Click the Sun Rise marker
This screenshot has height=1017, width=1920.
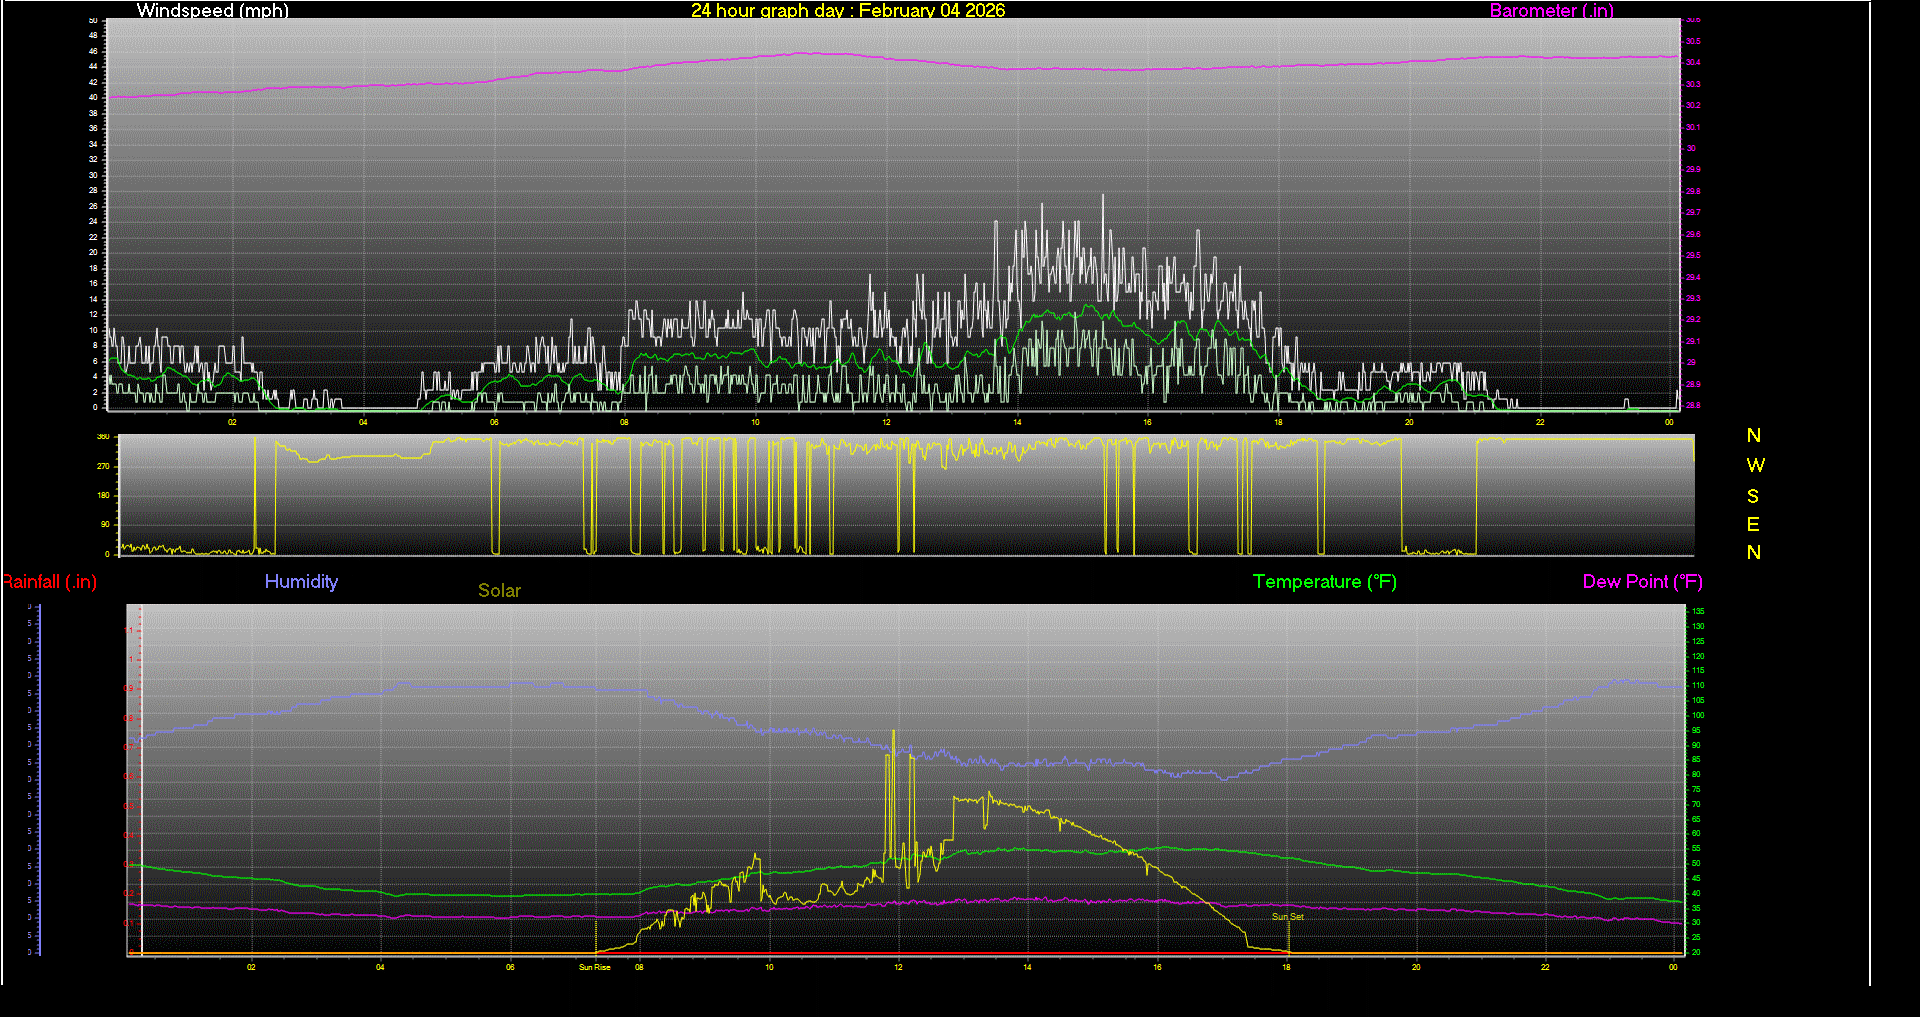tap(594, 967)
